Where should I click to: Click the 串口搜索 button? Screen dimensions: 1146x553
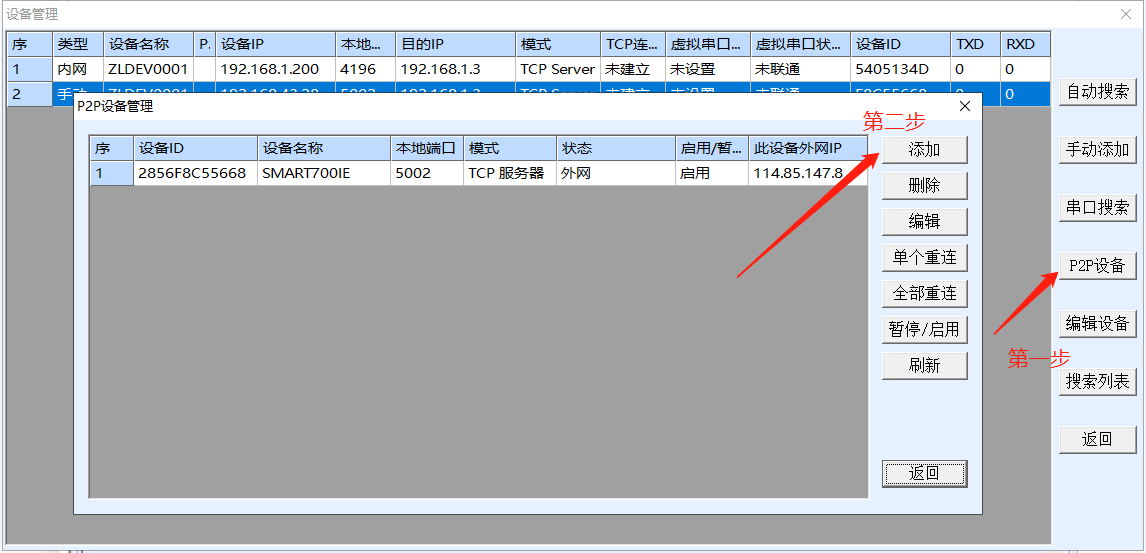tap(1097, 208)
